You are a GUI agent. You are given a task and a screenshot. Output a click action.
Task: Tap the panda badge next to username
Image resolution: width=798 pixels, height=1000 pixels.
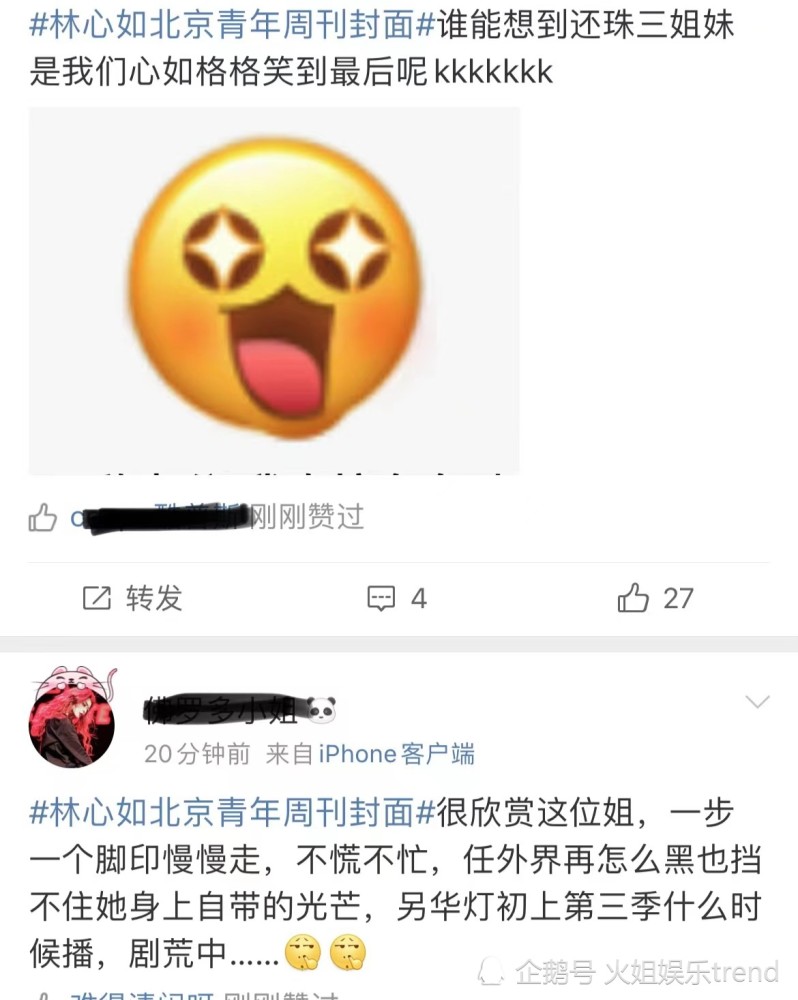coord(321,710)
